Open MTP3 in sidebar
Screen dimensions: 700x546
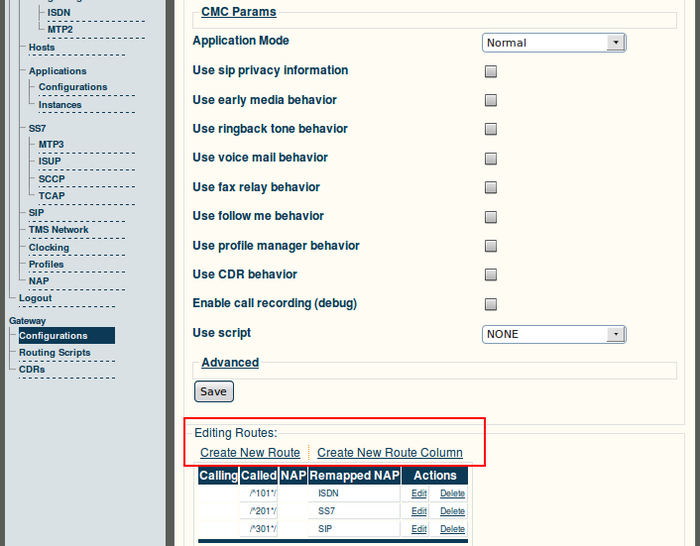tap(51, 145)
